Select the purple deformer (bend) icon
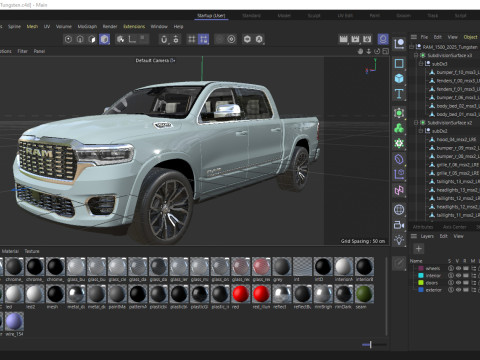Screen dimensions: 480x360 (x=399, y=159)
